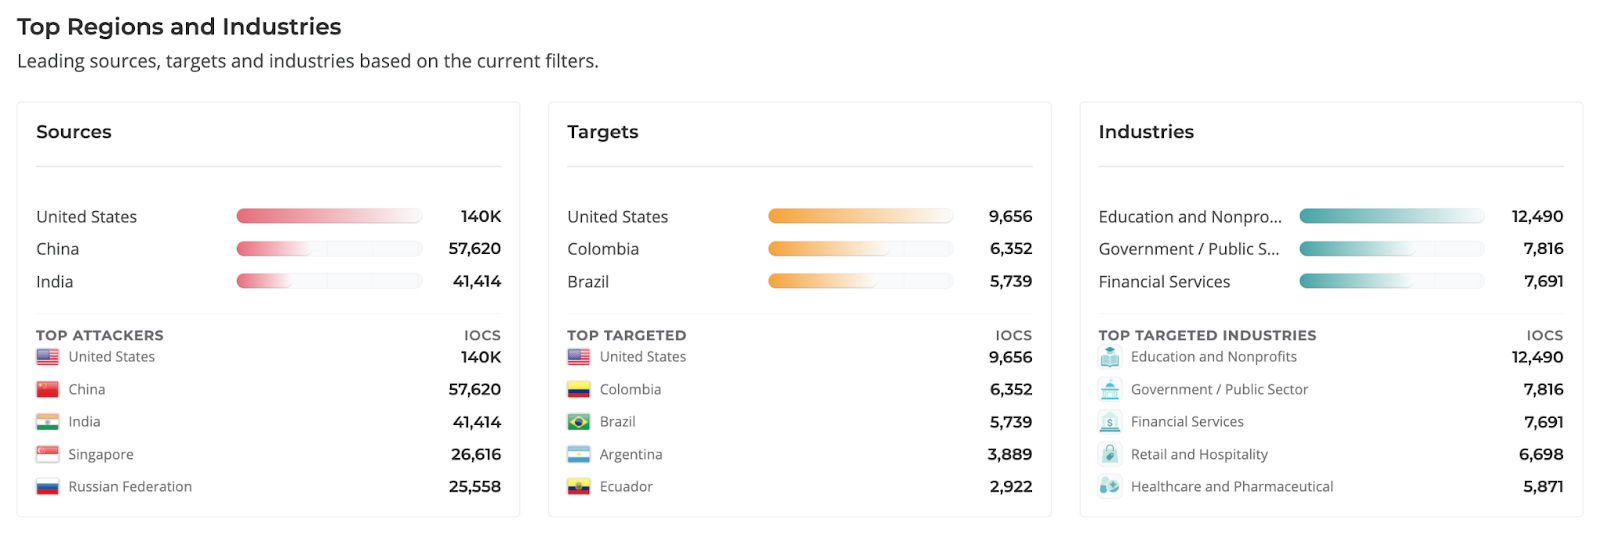Click the Healthcare and Pharmaceutical icon
The width and height of the screenshot is (1600, 533).
[x=1110, y=487]
